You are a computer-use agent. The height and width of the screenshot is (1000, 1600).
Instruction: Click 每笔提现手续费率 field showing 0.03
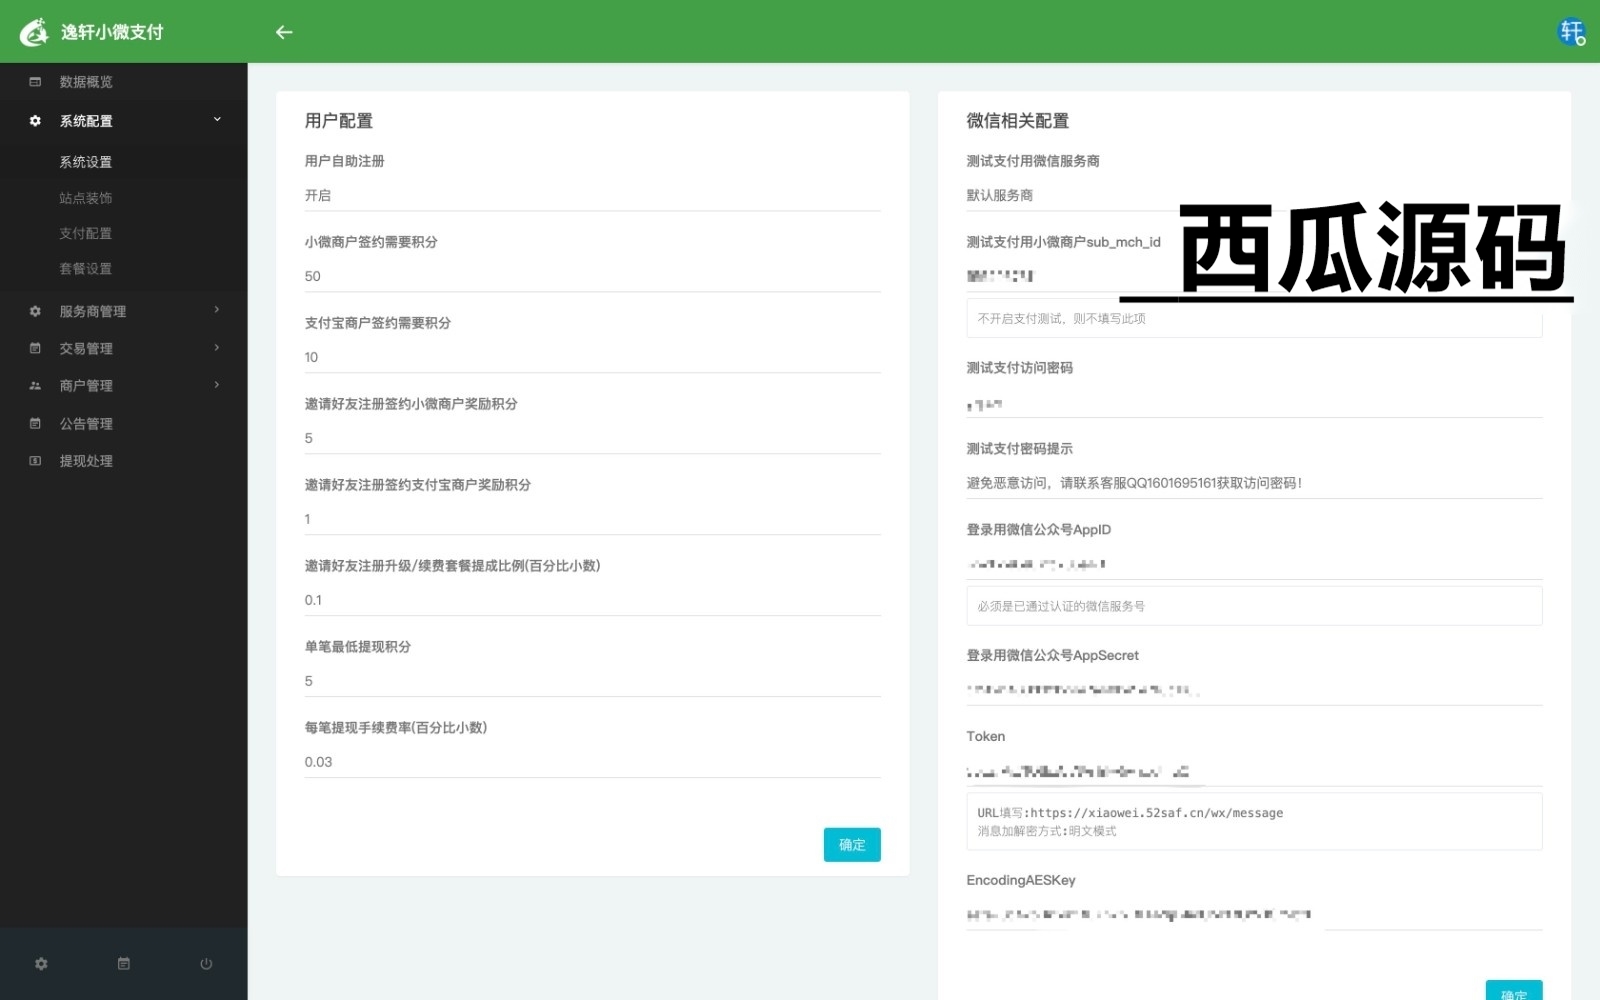point(592,763)
